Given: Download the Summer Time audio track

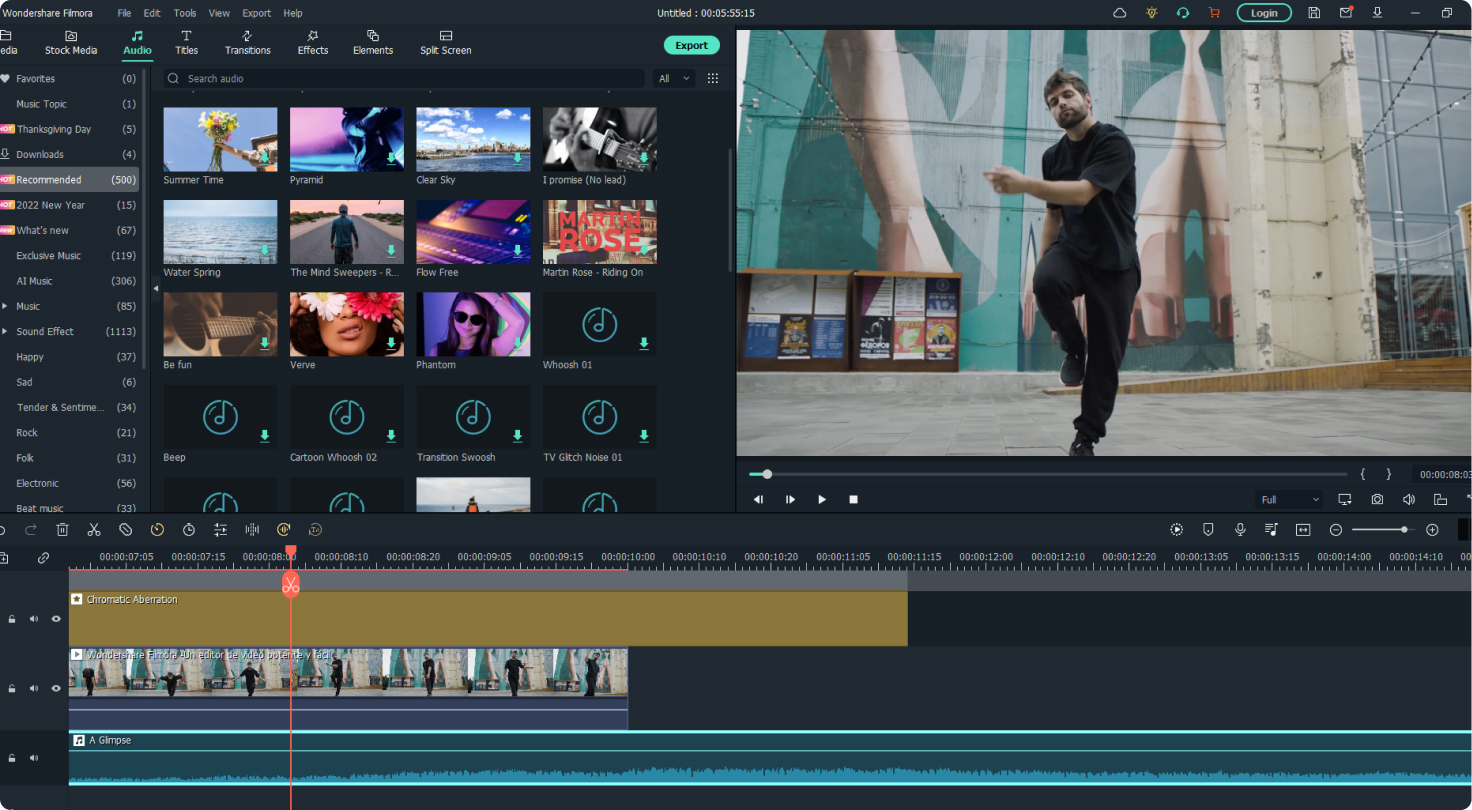Looking at the screenshot, I should click(265, 157).
